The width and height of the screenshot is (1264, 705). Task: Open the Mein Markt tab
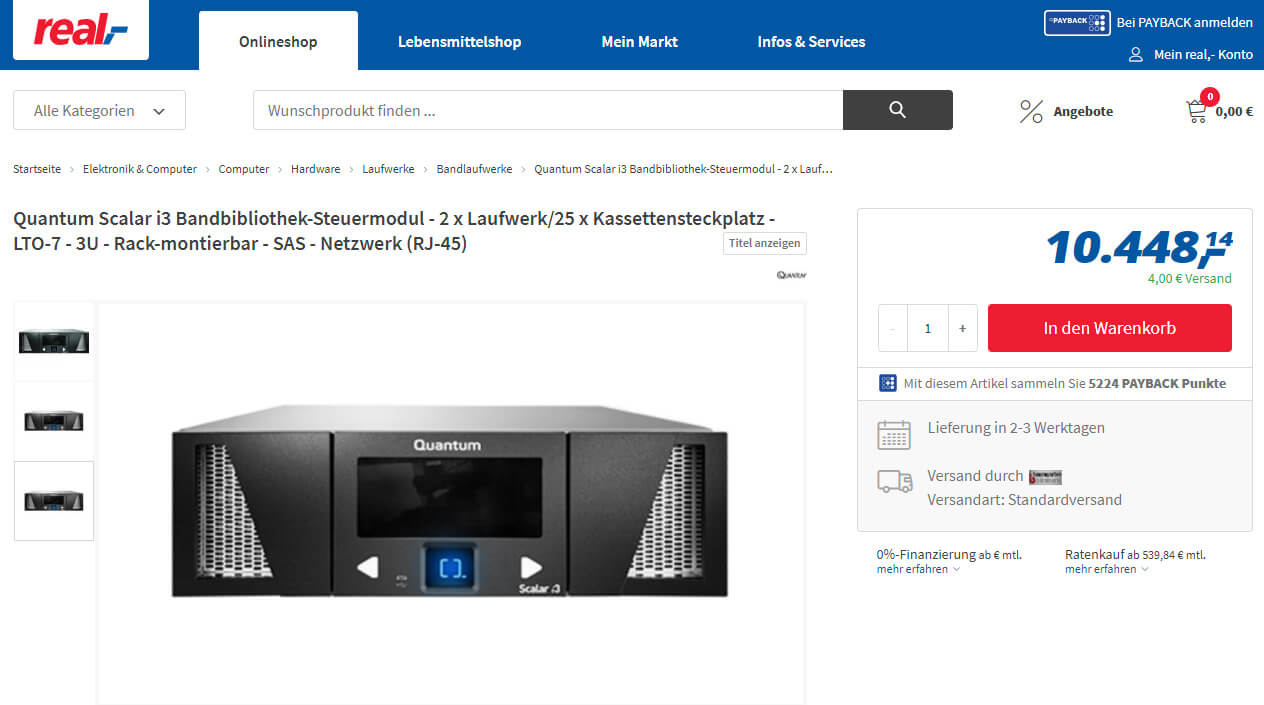[639, 41]
